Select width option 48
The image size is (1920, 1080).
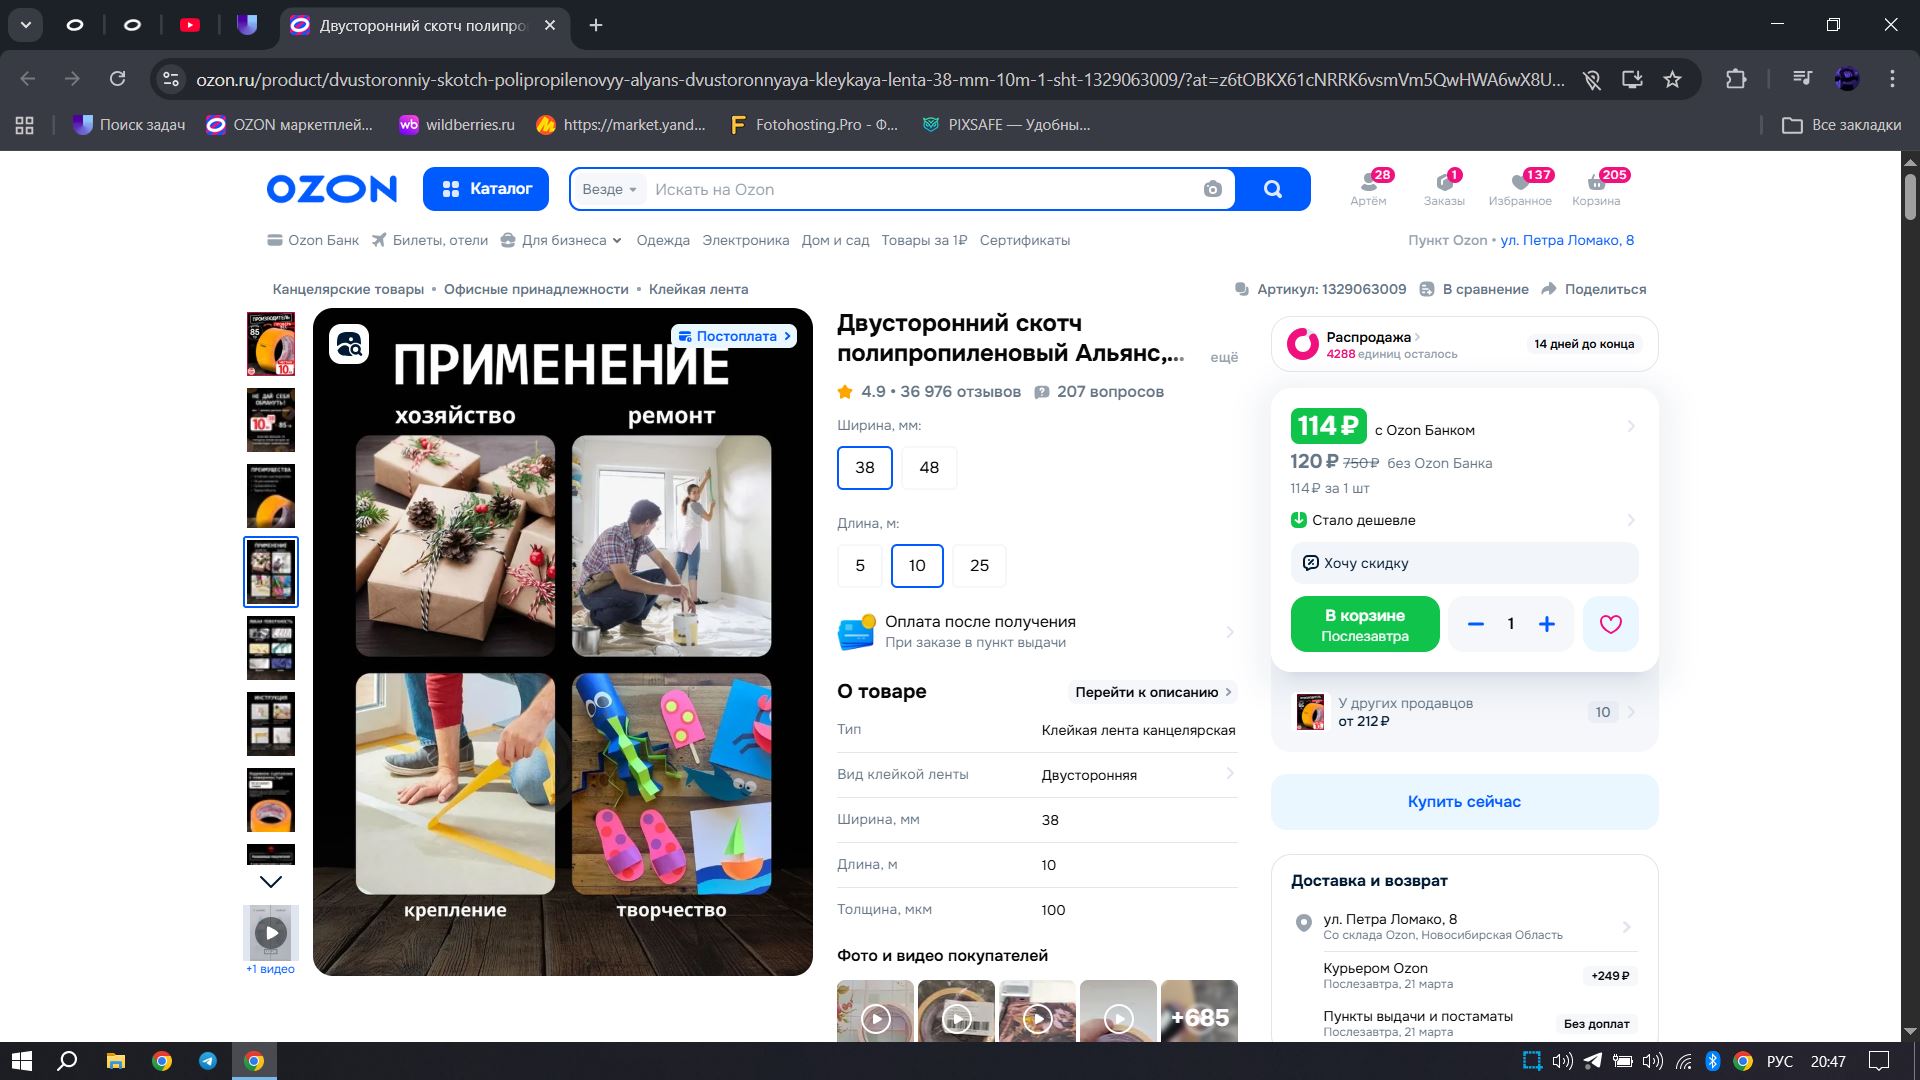(x=929, y=467)
